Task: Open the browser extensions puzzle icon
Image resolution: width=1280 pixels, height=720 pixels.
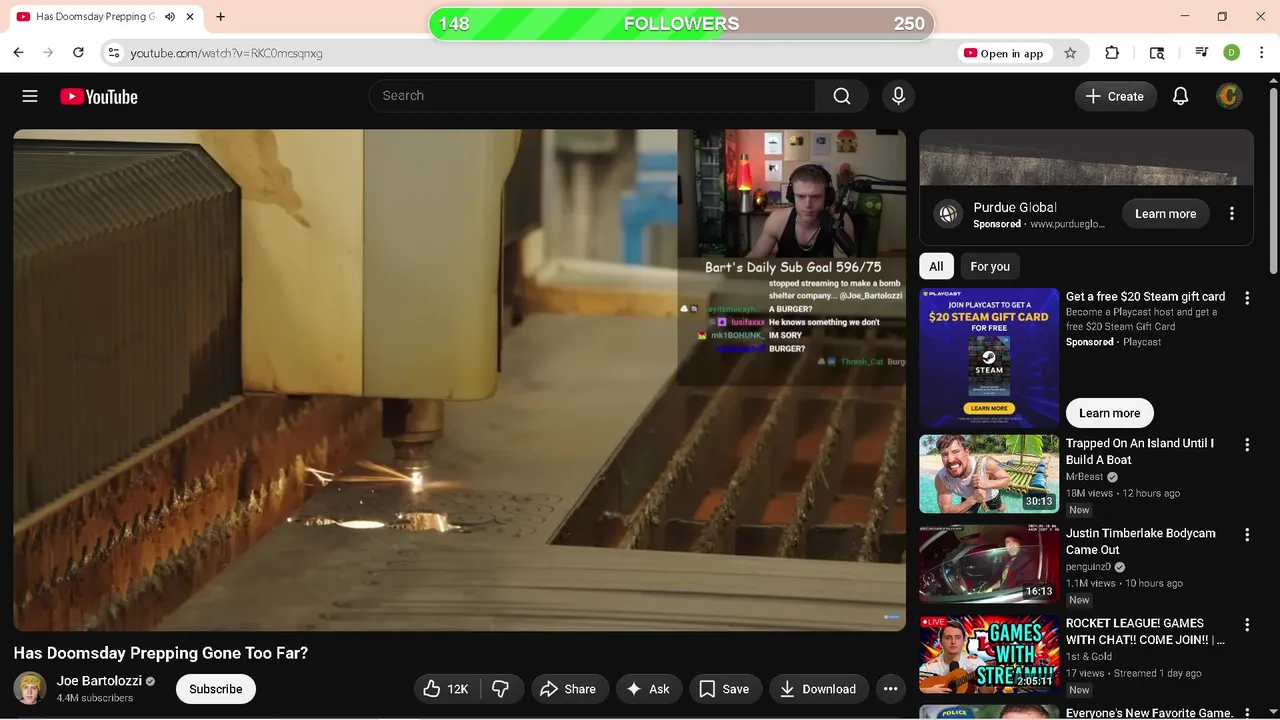Action: (x=1112, y=53)
